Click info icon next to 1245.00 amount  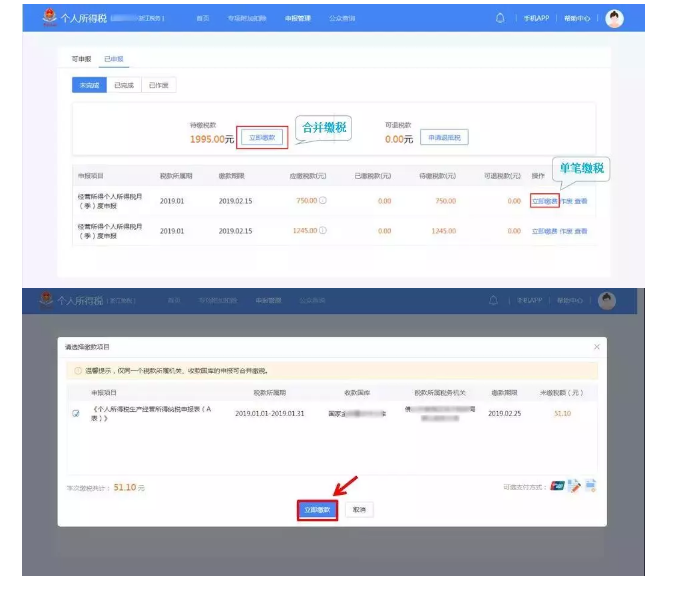click(325, 231)
